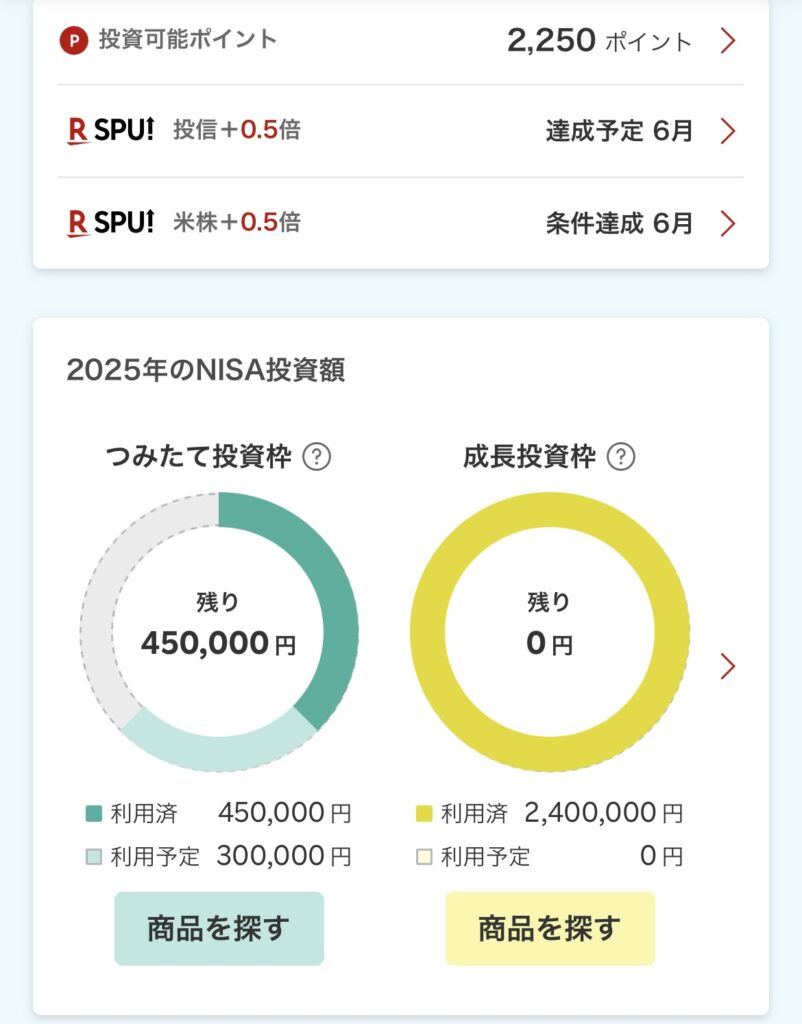The width and height of the screenshot is (802, 1024).
Task: Click the SPU logo beside 米株+0.5倍
Action: pos(110,222)
